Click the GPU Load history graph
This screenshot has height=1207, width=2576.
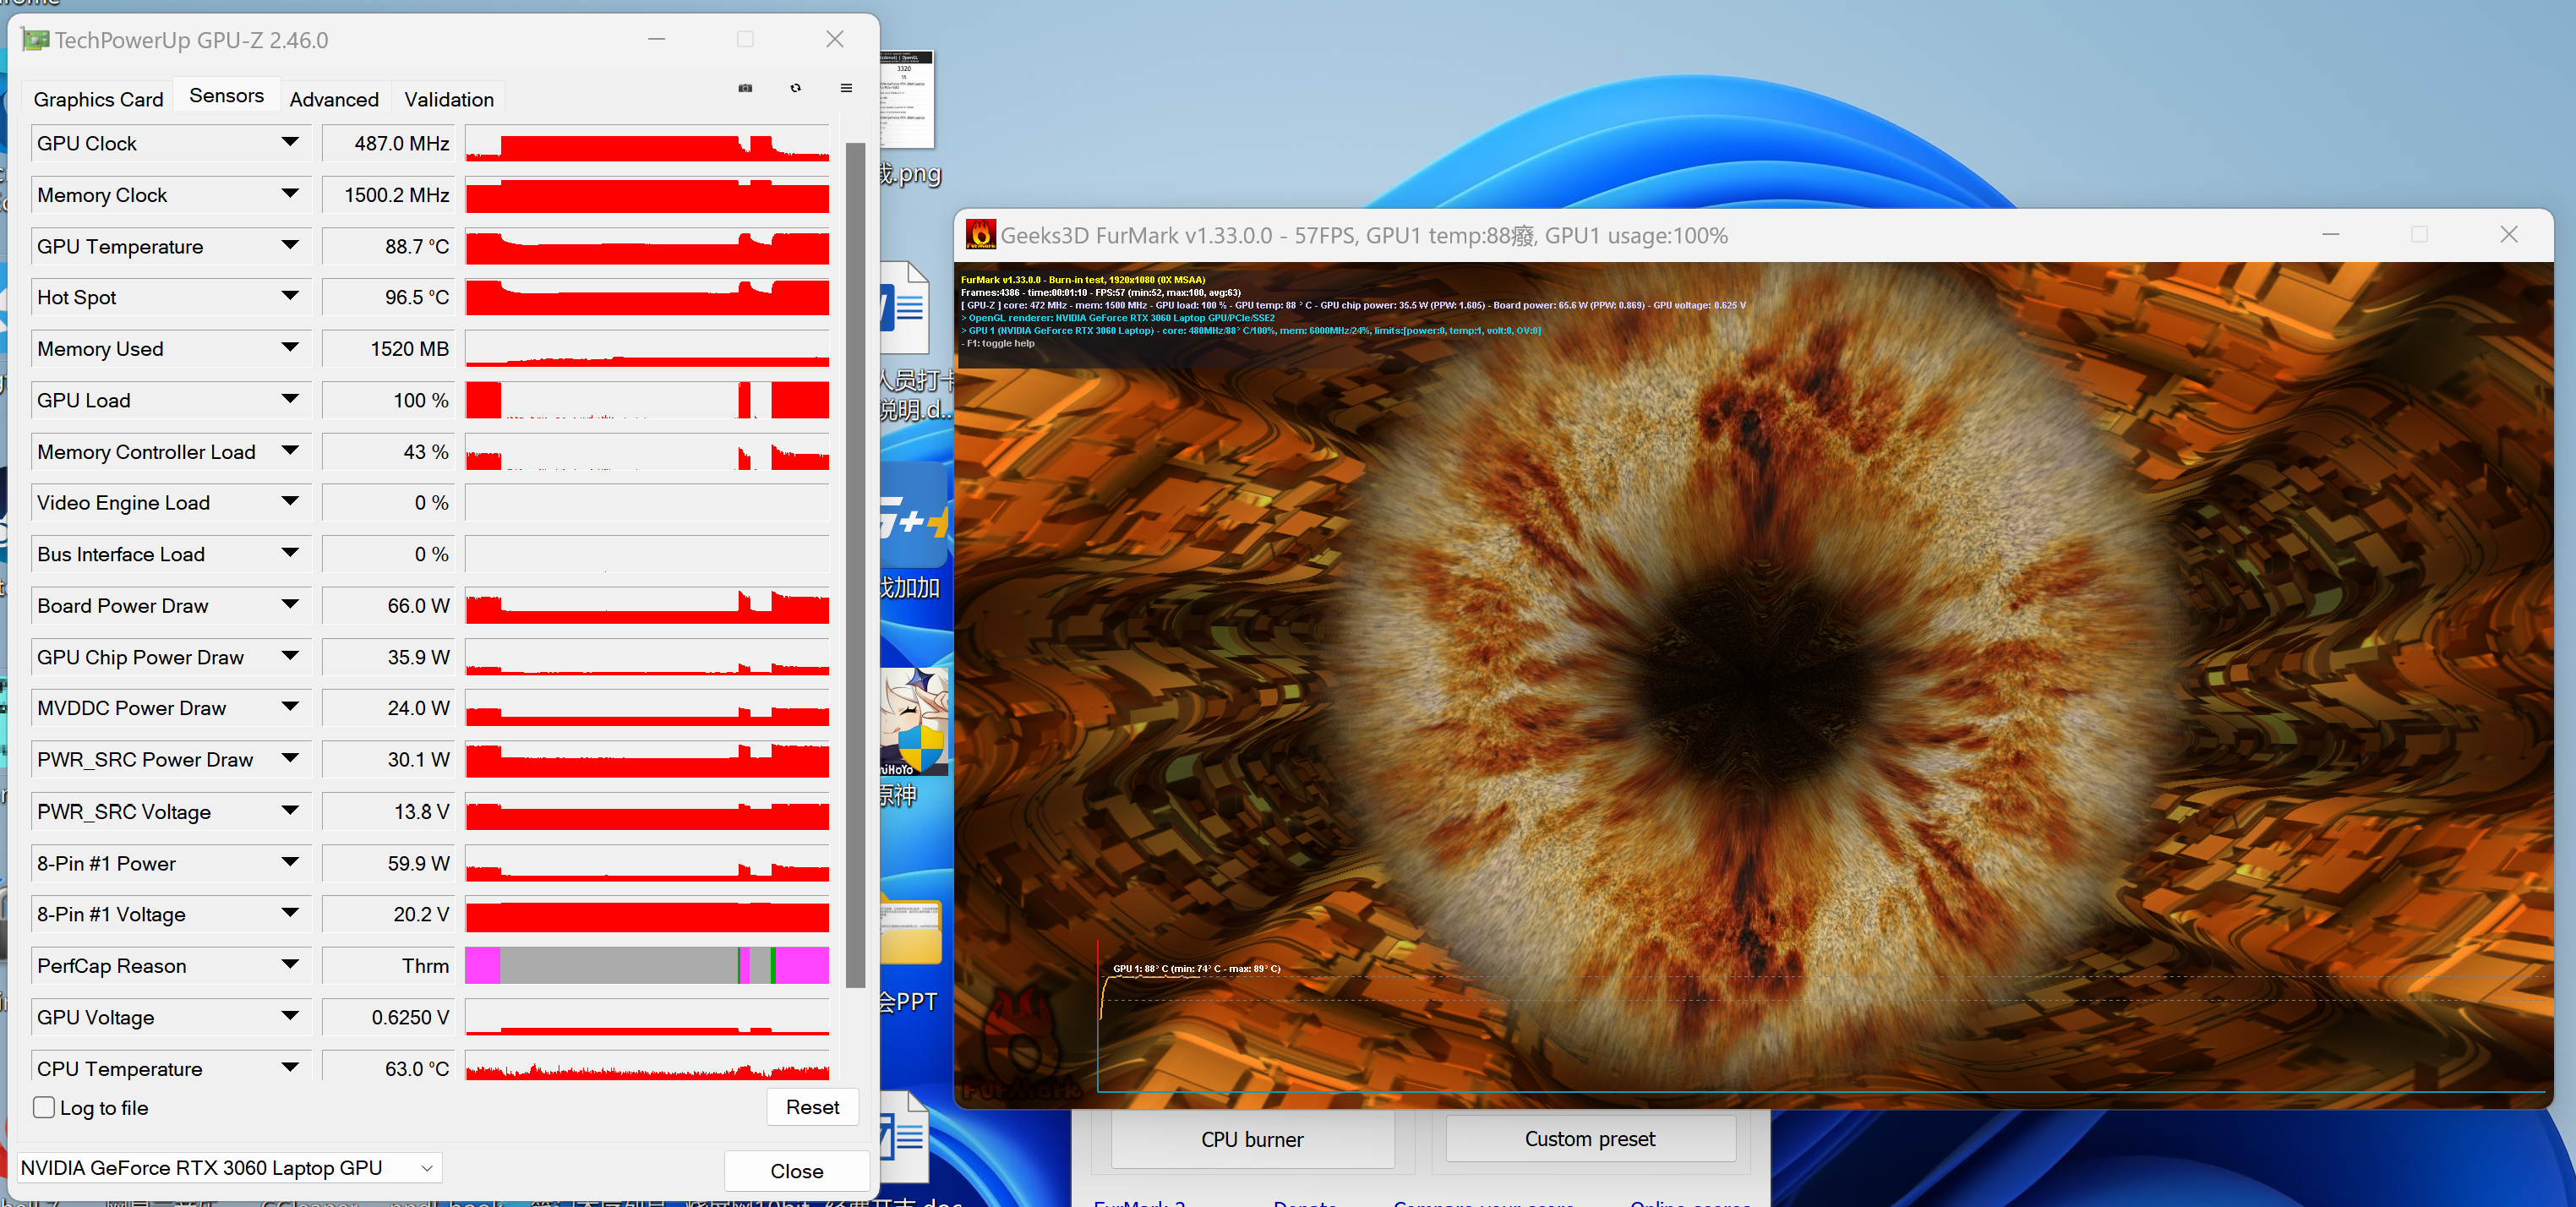647,400
